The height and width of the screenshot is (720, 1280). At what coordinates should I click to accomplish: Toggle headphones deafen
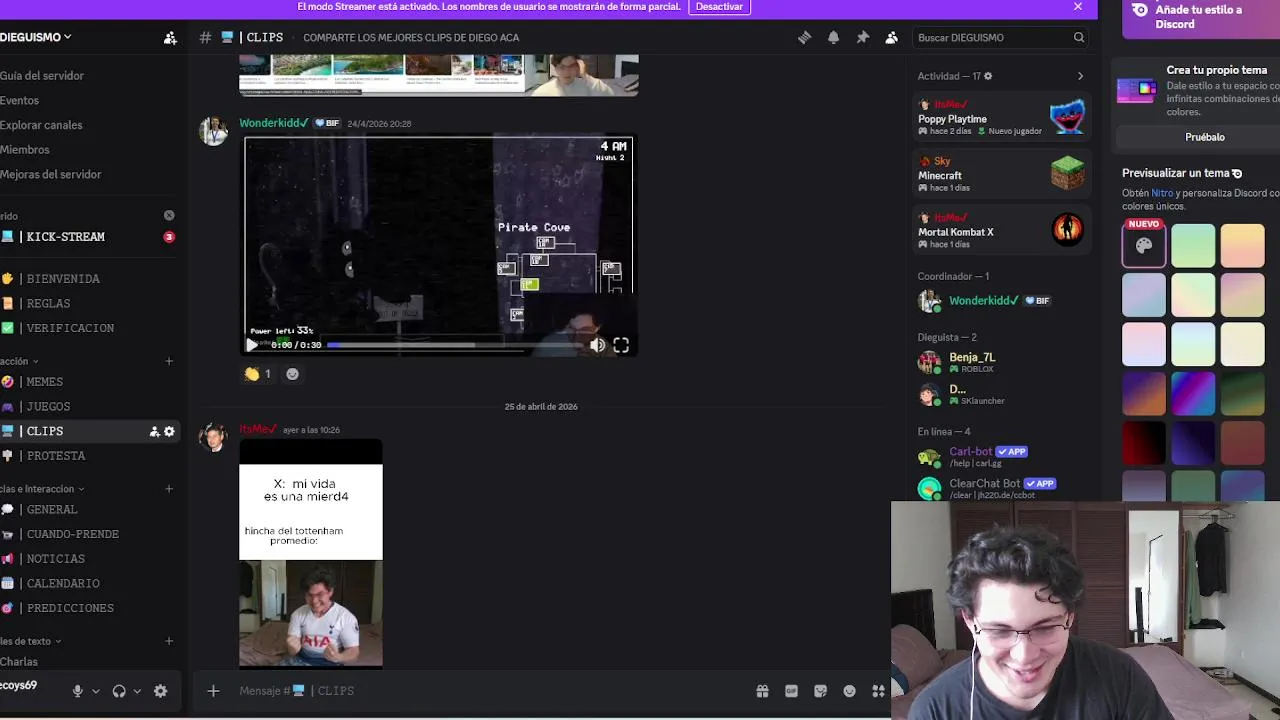click(x=119, y=691)
